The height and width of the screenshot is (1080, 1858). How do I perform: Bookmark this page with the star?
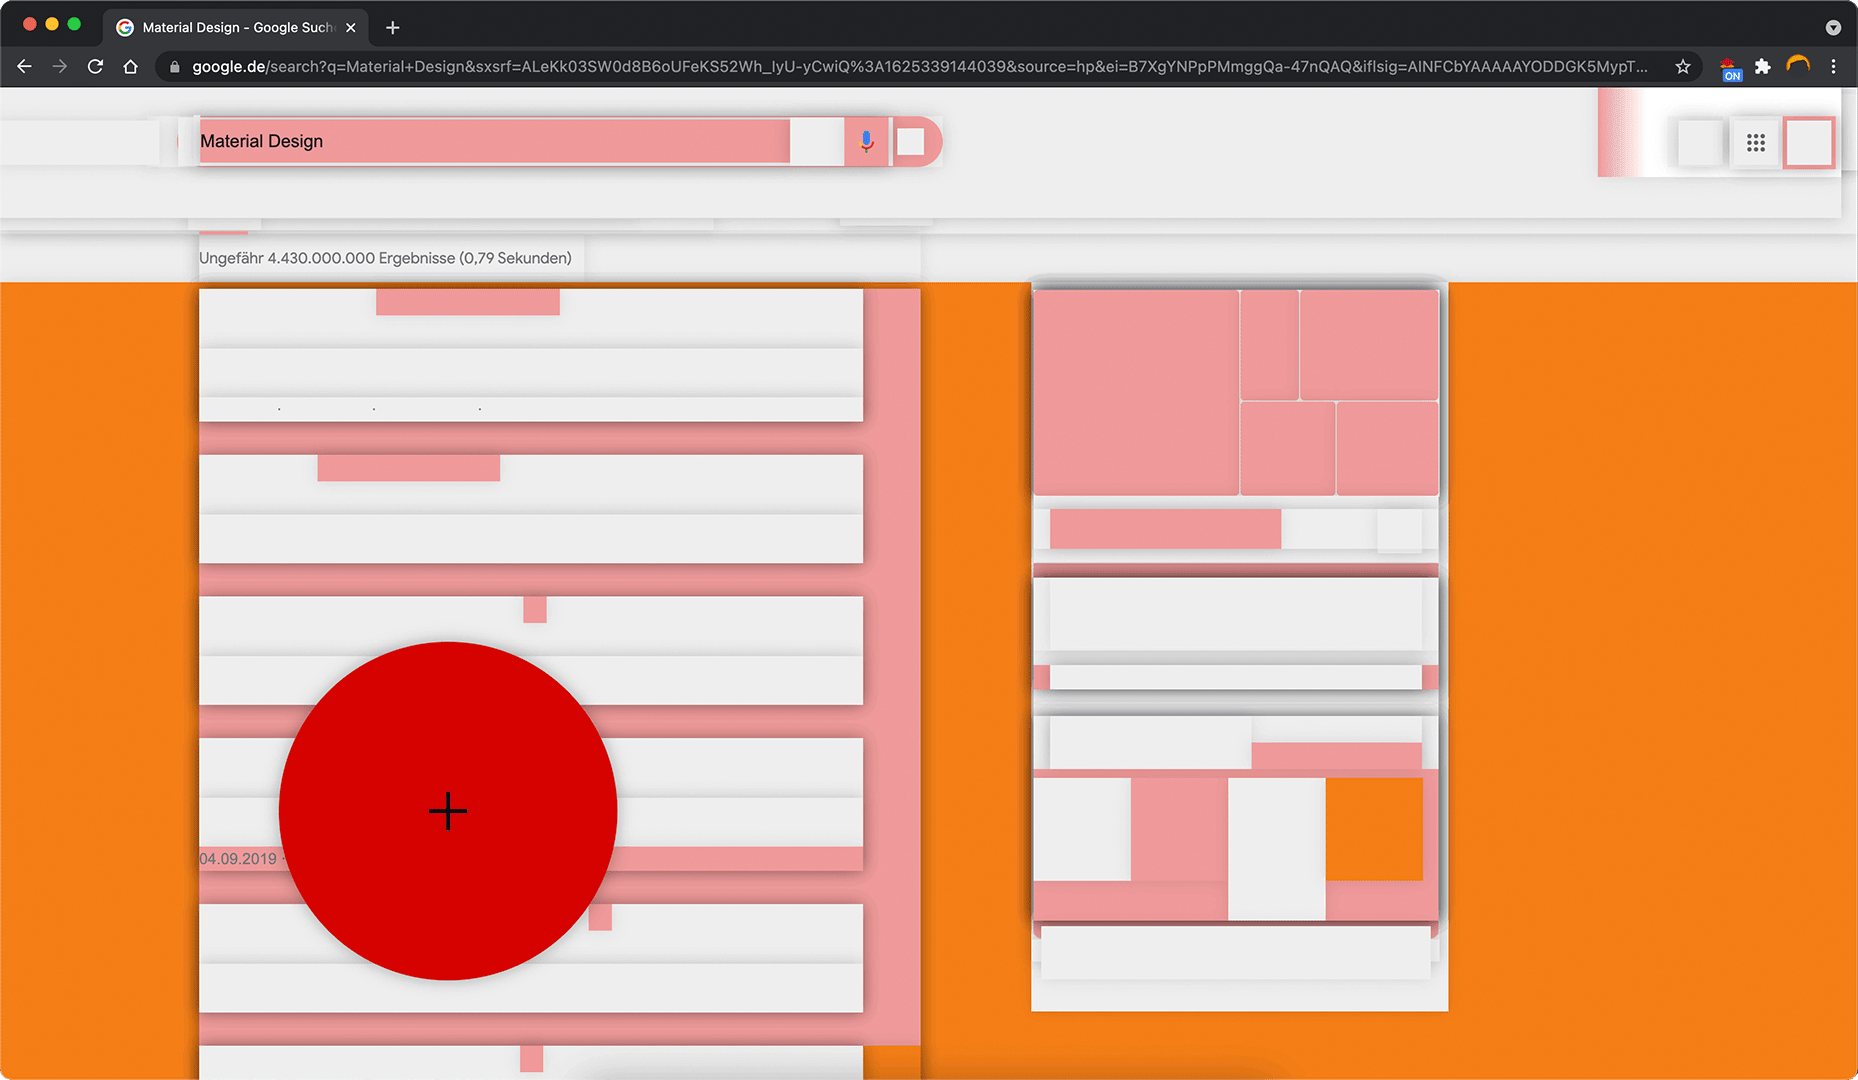[x=1683, y=67]
